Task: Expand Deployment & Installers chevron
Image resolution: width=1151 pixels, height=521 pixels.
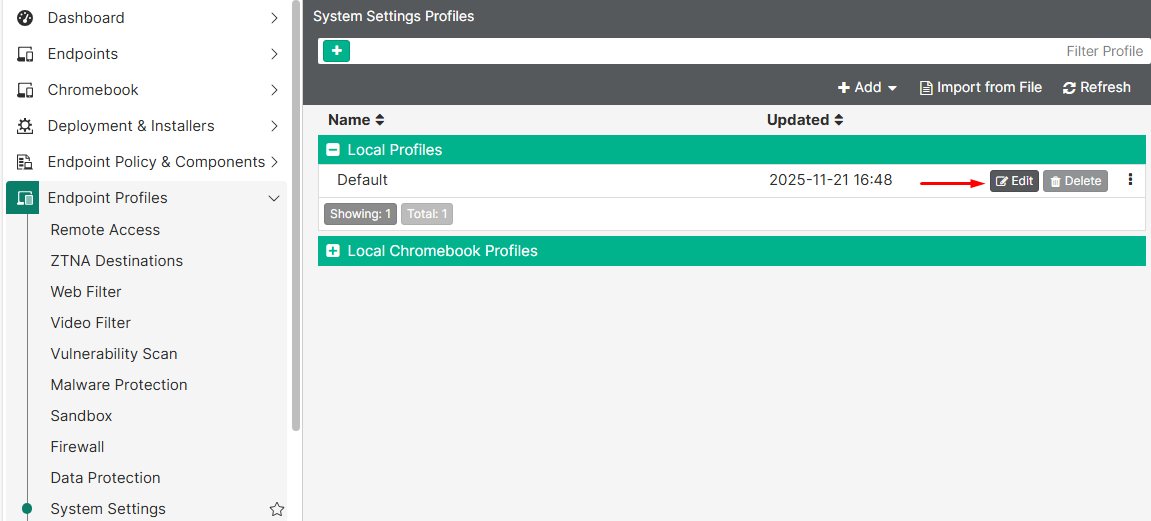Action: point(275,125)
